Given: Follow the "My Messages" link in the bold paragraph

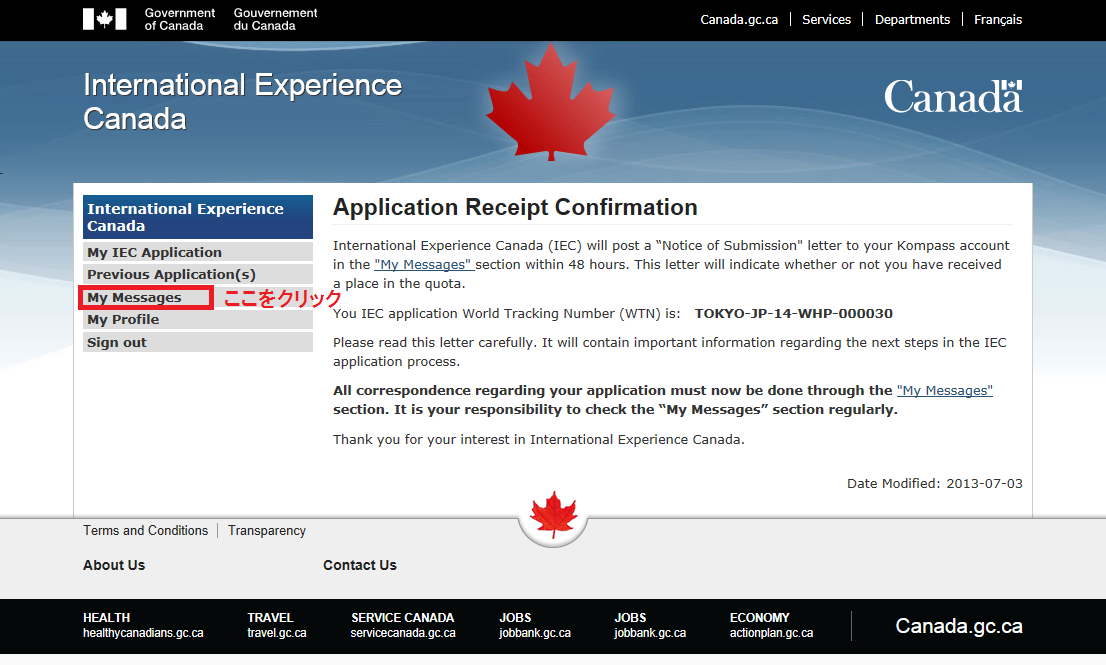Looking at the screenshot, I should [944, 391].
